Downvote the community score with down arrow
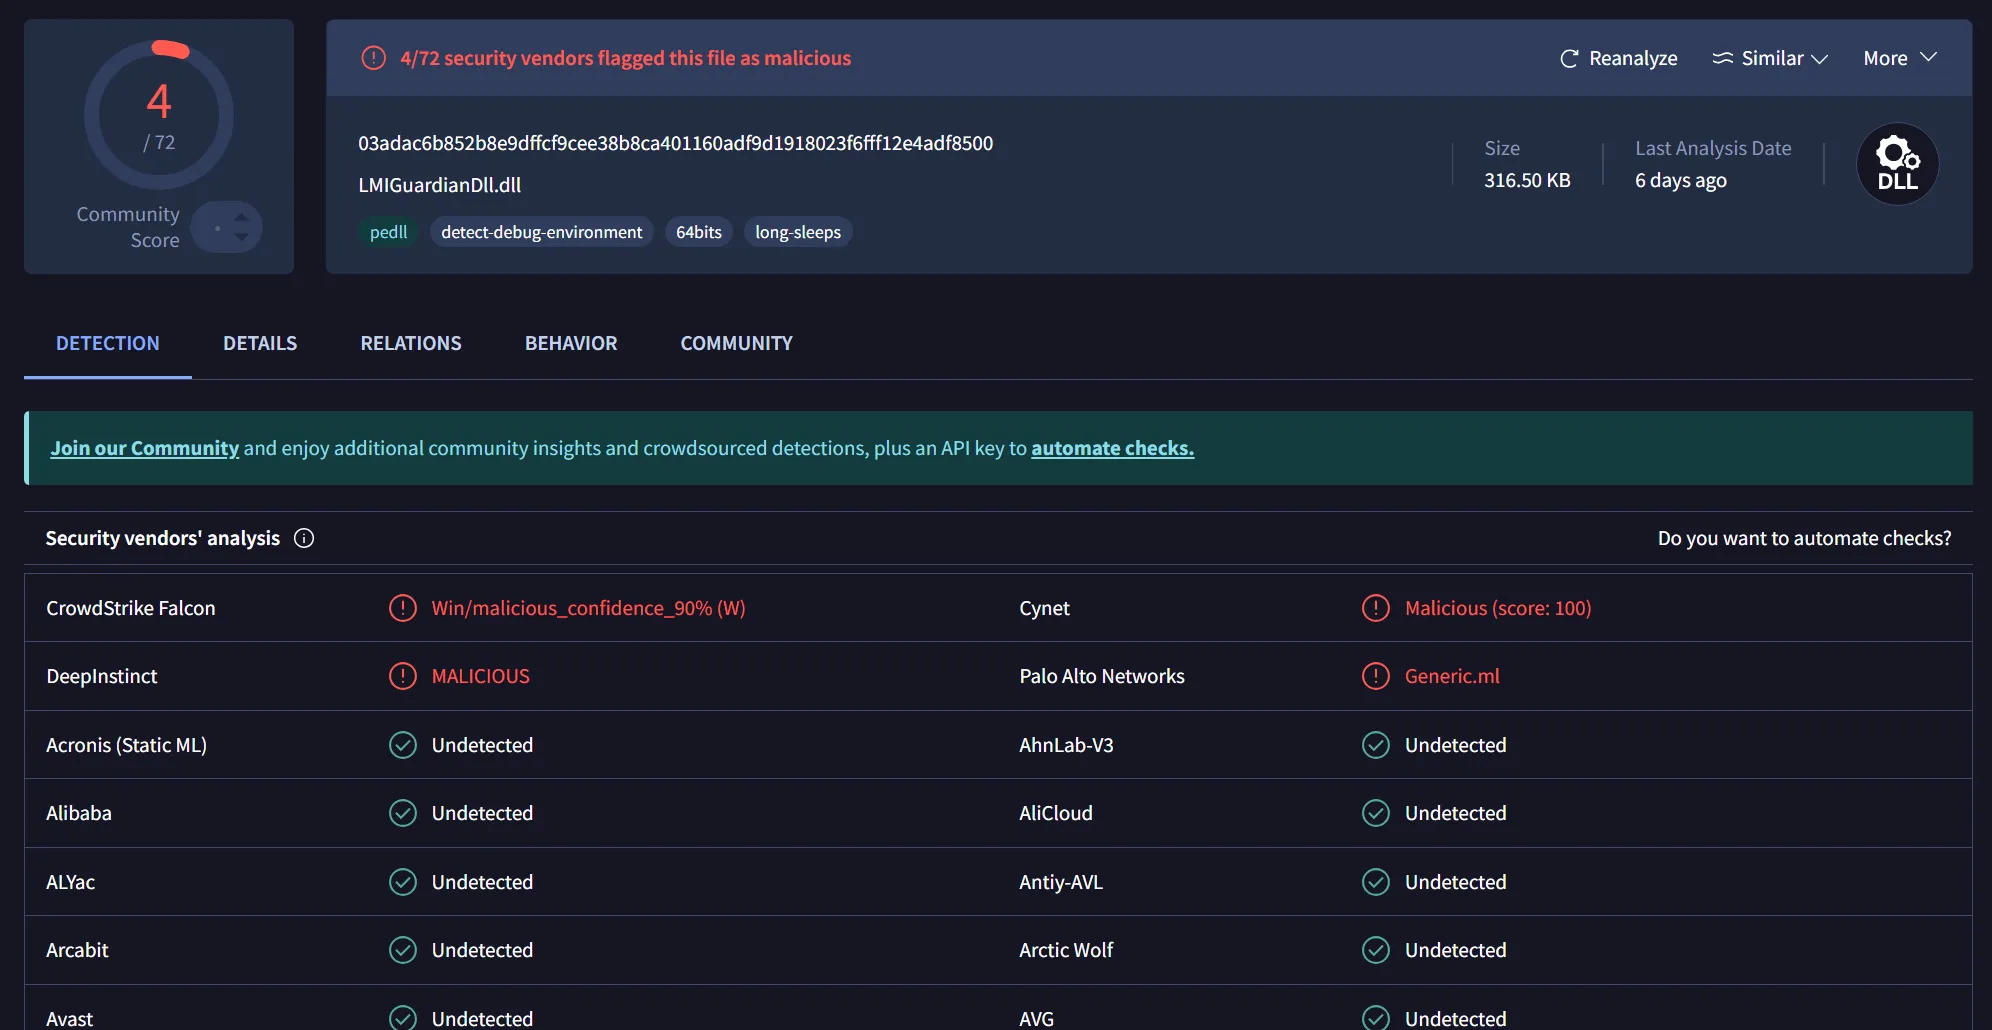The width and height of the screenshot is (1992, 1030). click(241, 238)
